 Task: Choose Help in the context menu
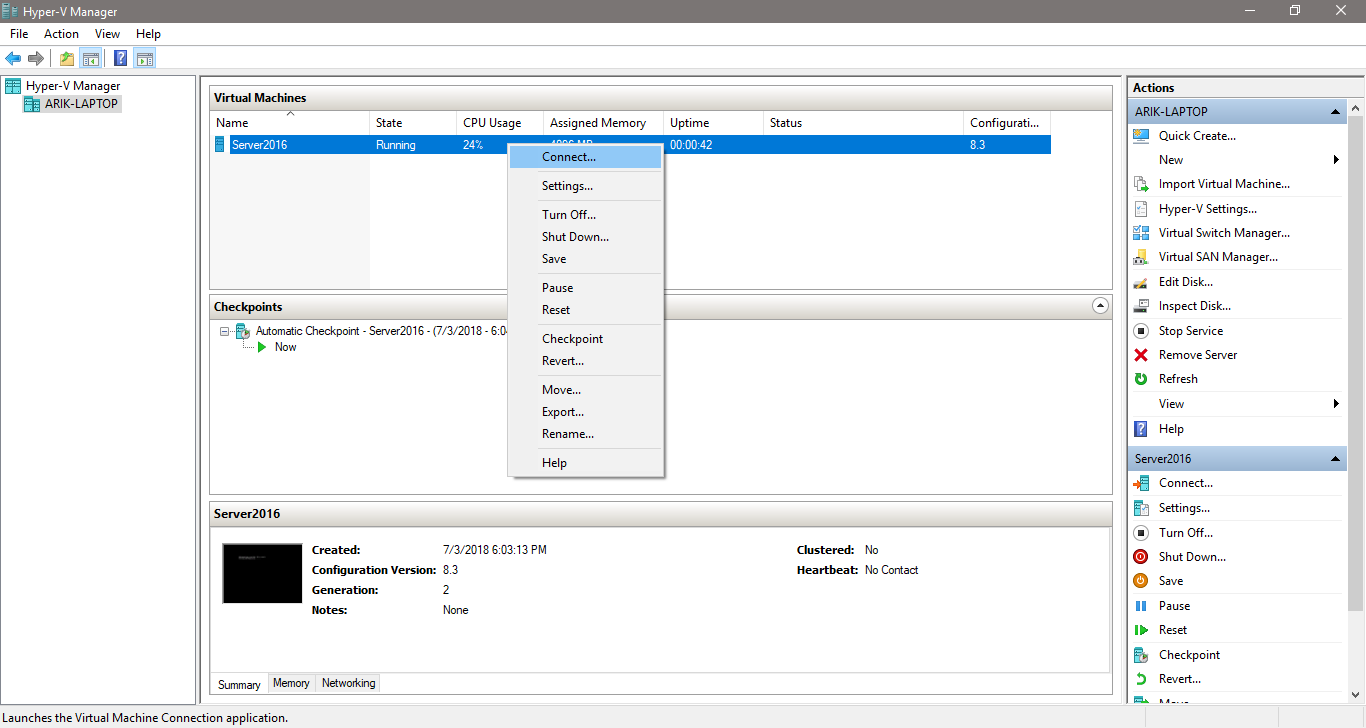[585, 463]
